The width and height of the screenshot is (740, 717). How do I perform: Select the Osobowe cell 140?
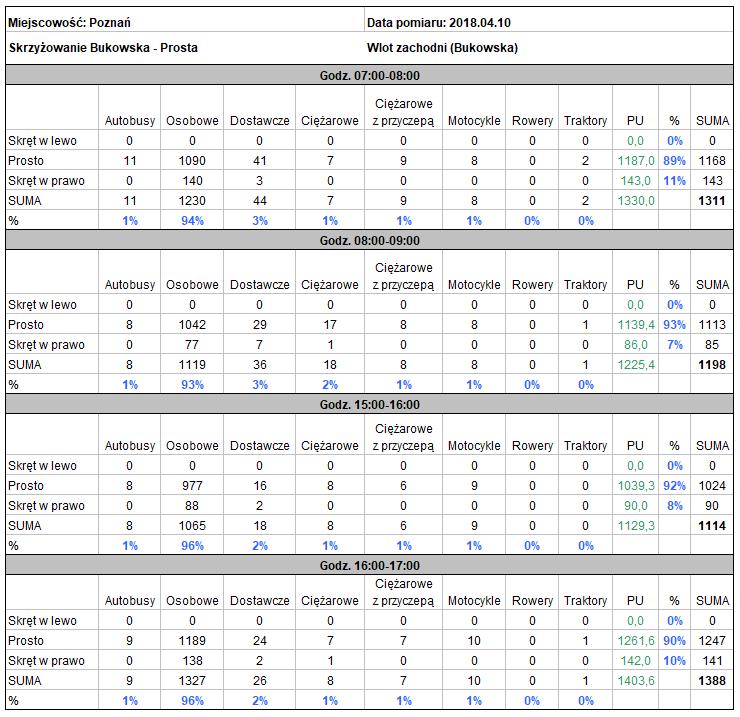(192, 181)
